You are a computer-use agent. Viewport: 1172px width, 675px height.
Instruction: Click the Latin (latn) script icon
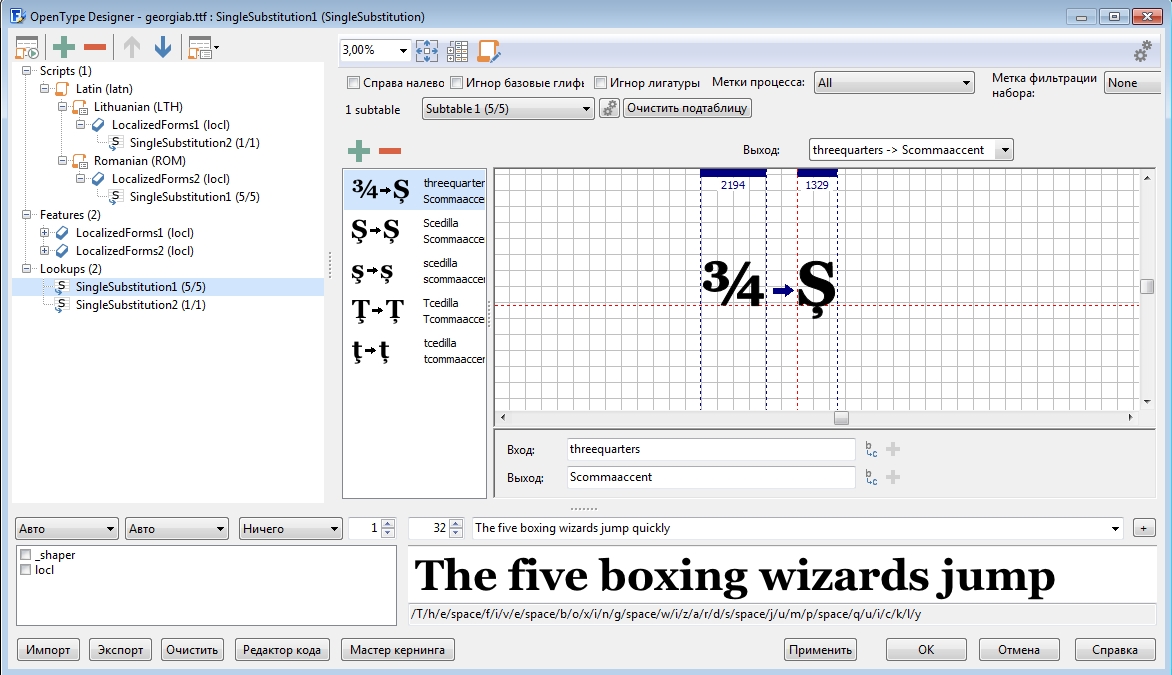[63, 89]
